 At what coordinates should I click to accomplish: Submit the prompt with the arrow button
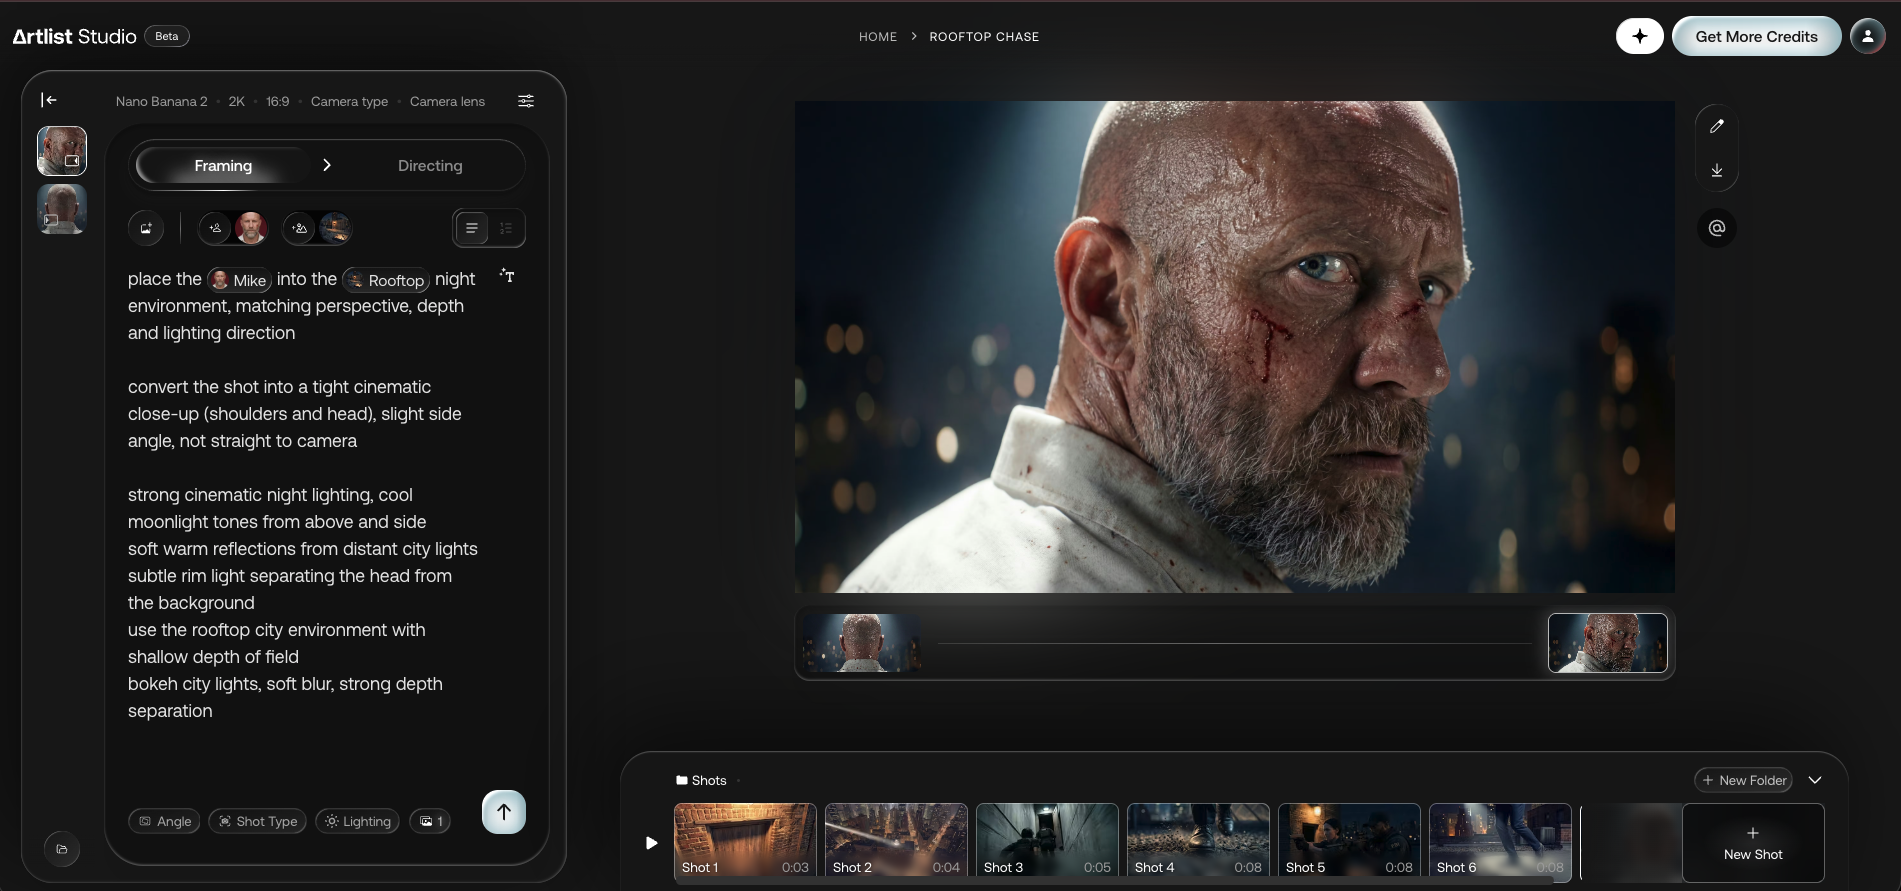click(x=504, y=812)
